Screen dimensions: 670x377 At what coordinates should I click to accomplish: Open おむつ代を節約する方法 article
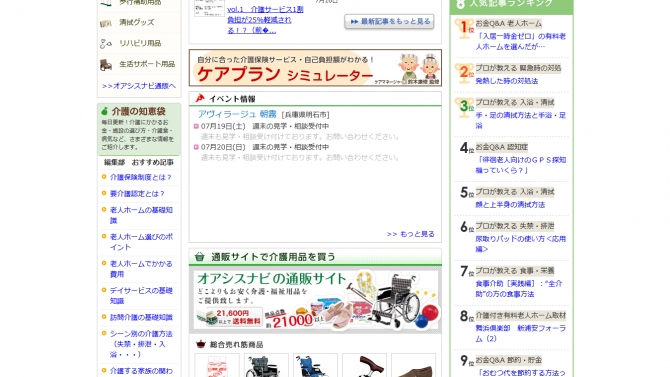[x=521, y=373]
